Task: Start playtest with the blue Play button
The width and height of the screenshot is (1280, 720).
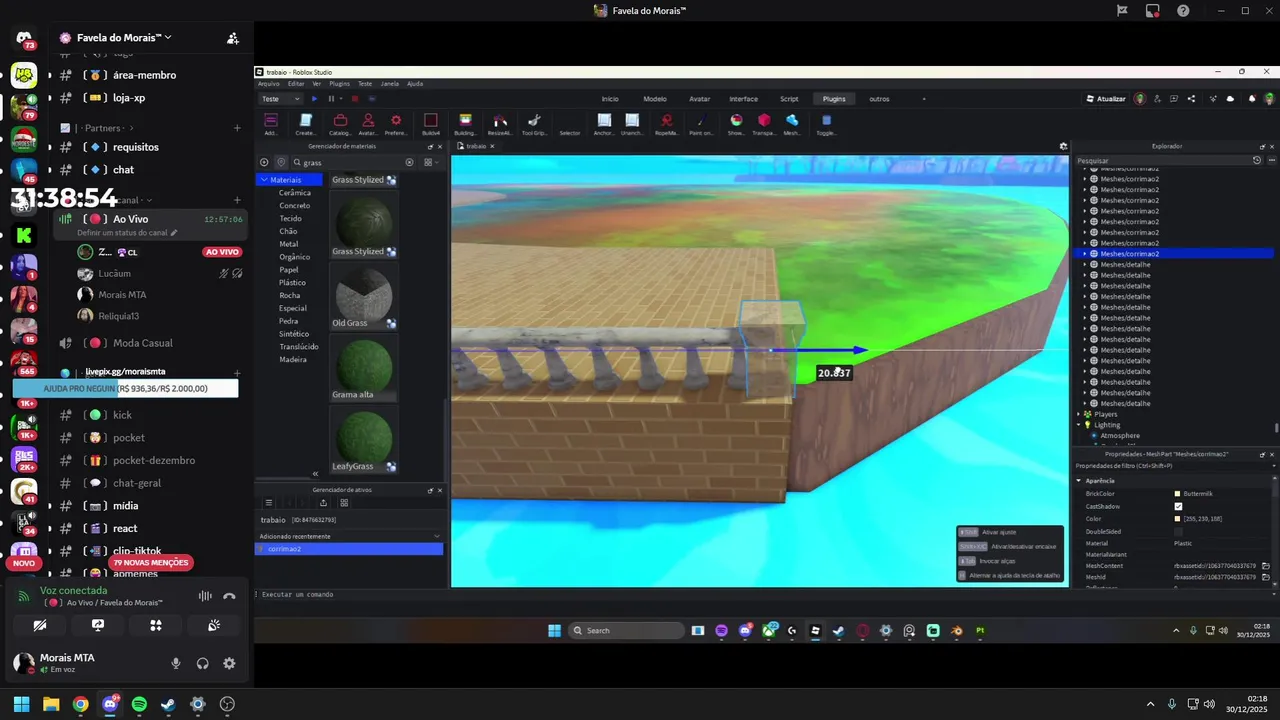Action: [x=314, y=99]
